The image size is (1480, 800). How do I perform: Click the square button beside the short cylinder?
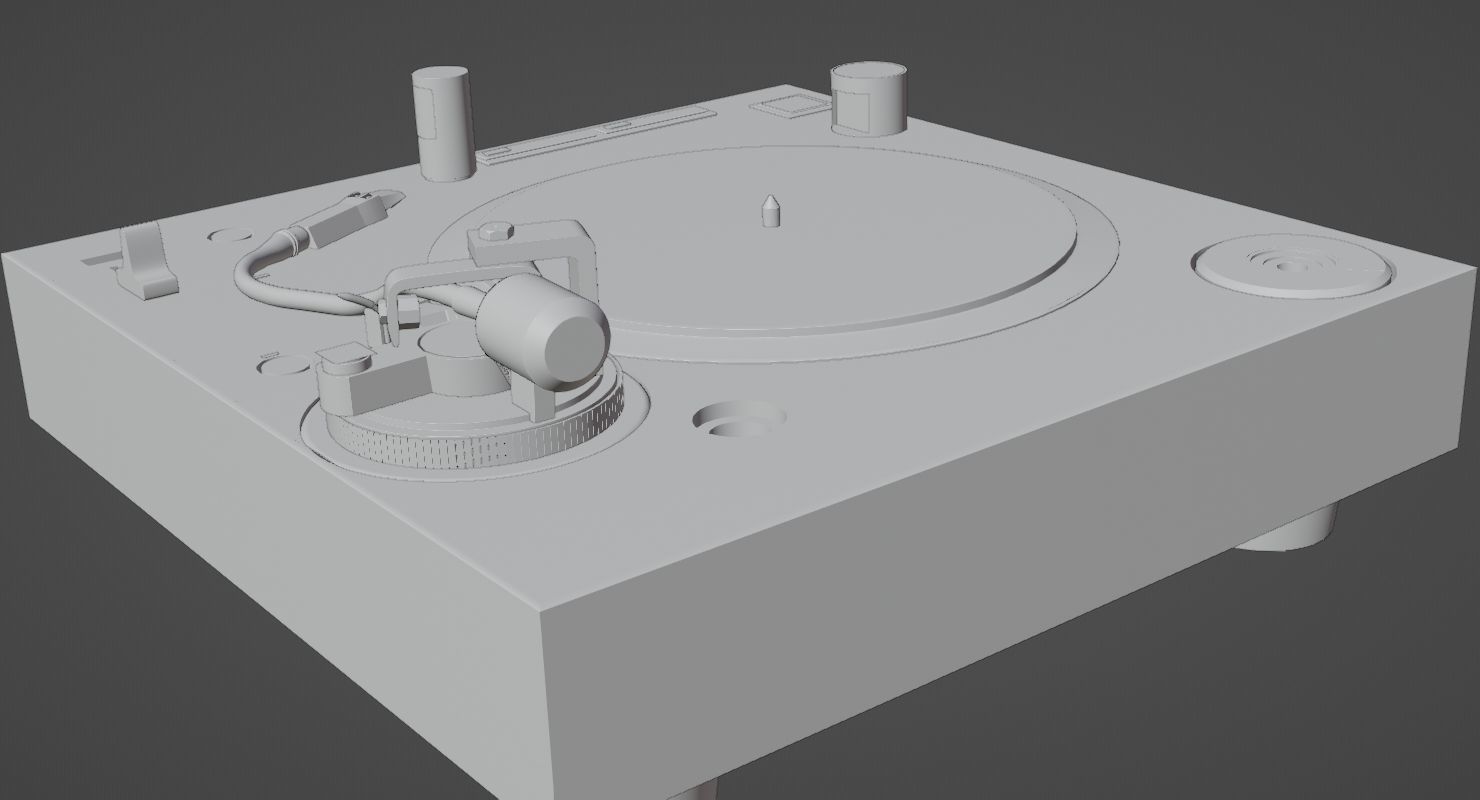791,107
